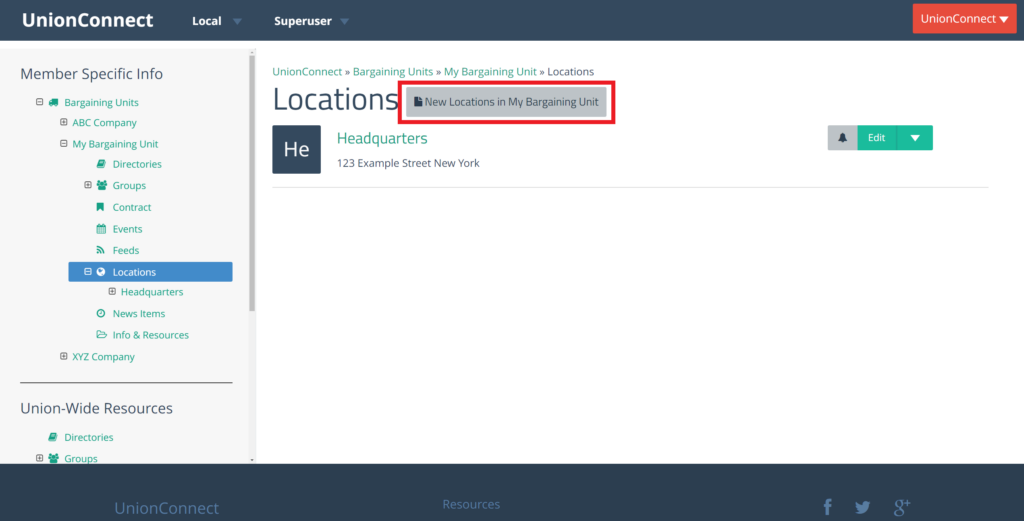Select the highlighted Locations tree item
The width and height of the screenshot is (1024, 521).
150,272
